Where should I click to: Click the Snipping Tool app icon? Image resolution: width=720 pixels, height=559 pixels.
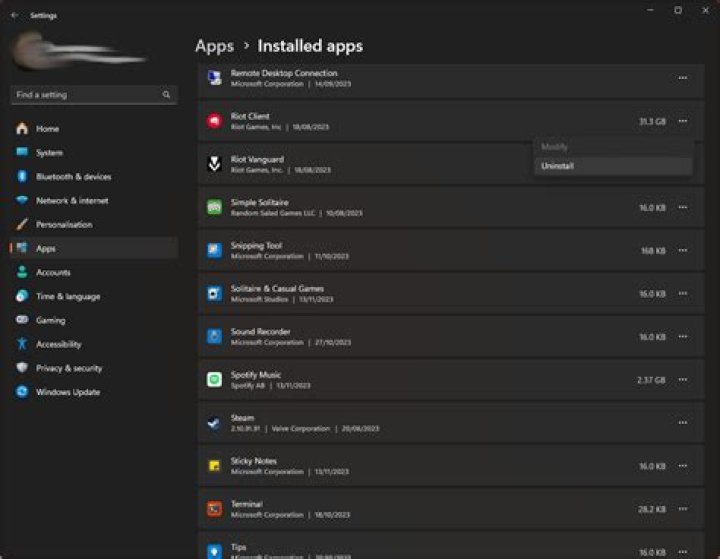click(x=214, y=250)
